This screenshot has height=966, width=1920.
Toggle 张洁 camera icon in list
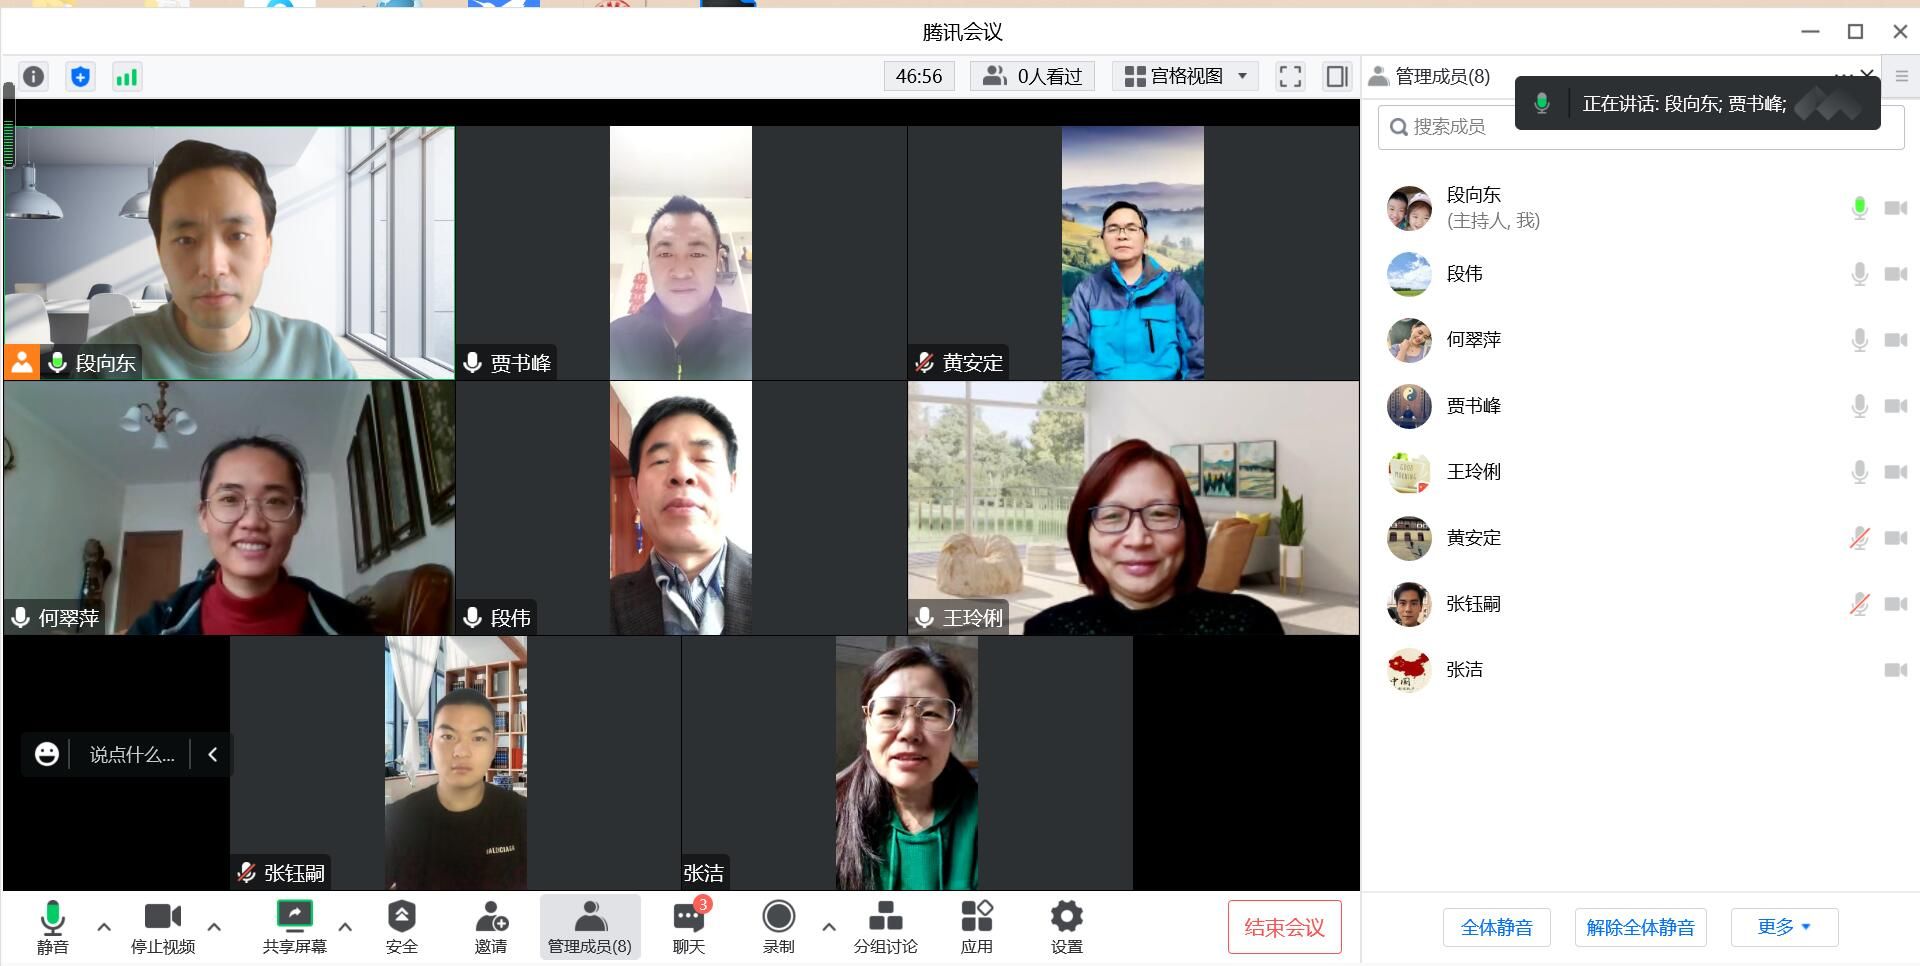pos(1896,670)
